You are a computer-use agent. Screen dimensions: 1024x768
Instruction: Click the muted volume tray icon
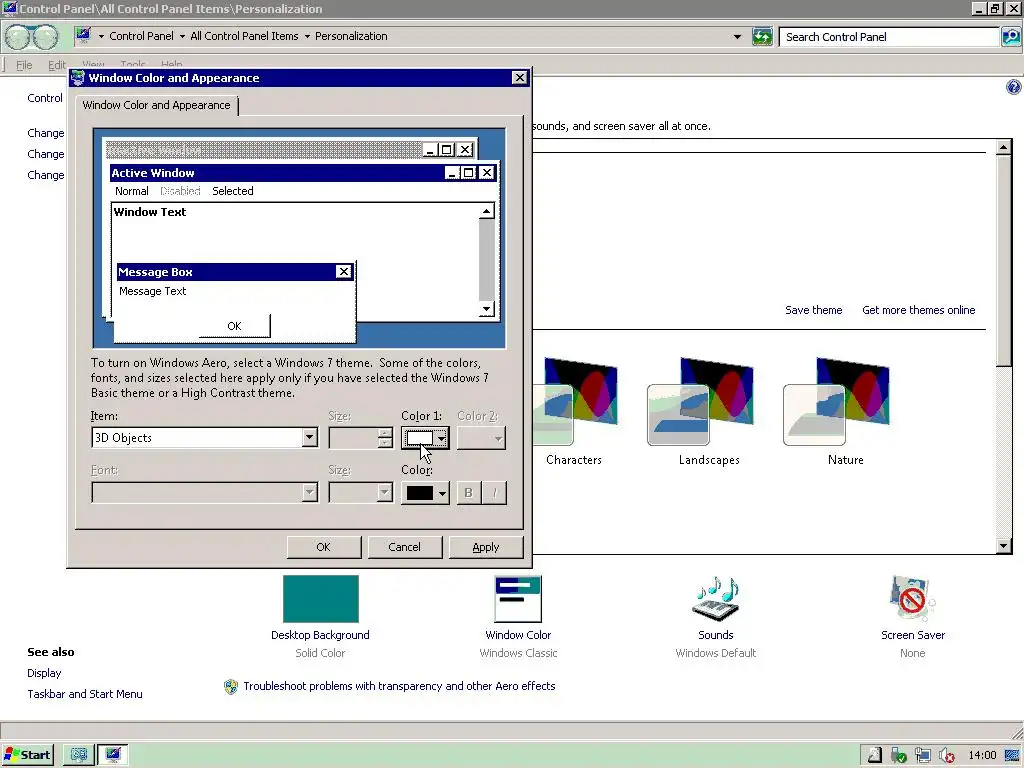pos(947,756)
